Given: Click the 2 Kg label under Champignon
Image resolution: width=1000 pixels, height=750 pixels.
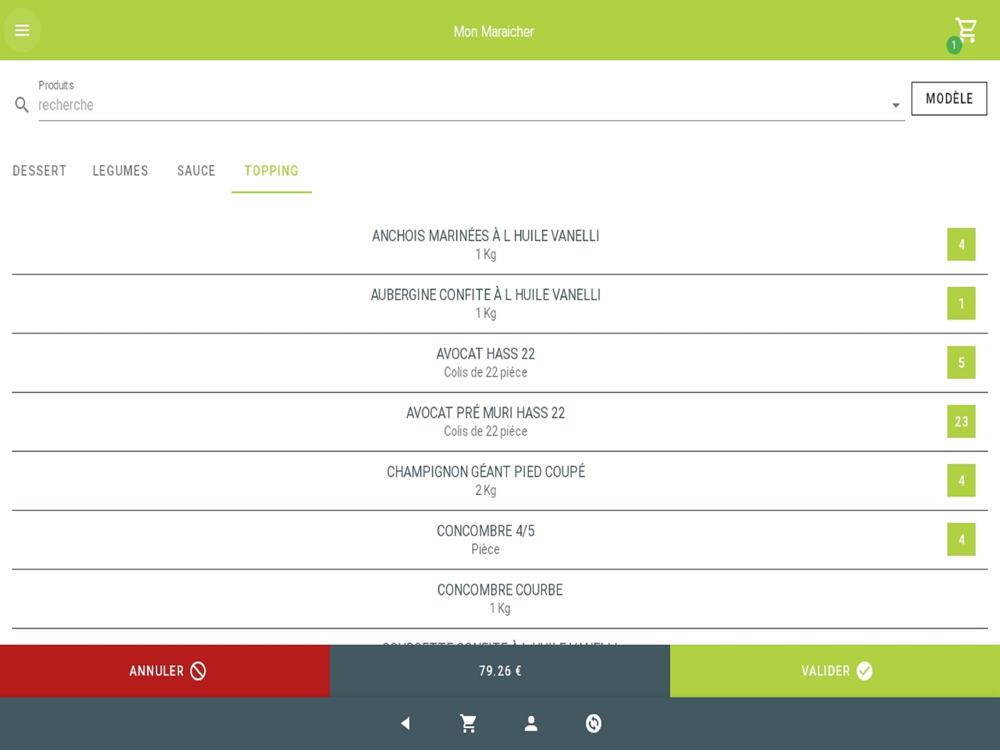Looking at the screenshot, I should (x=485, y=490).
